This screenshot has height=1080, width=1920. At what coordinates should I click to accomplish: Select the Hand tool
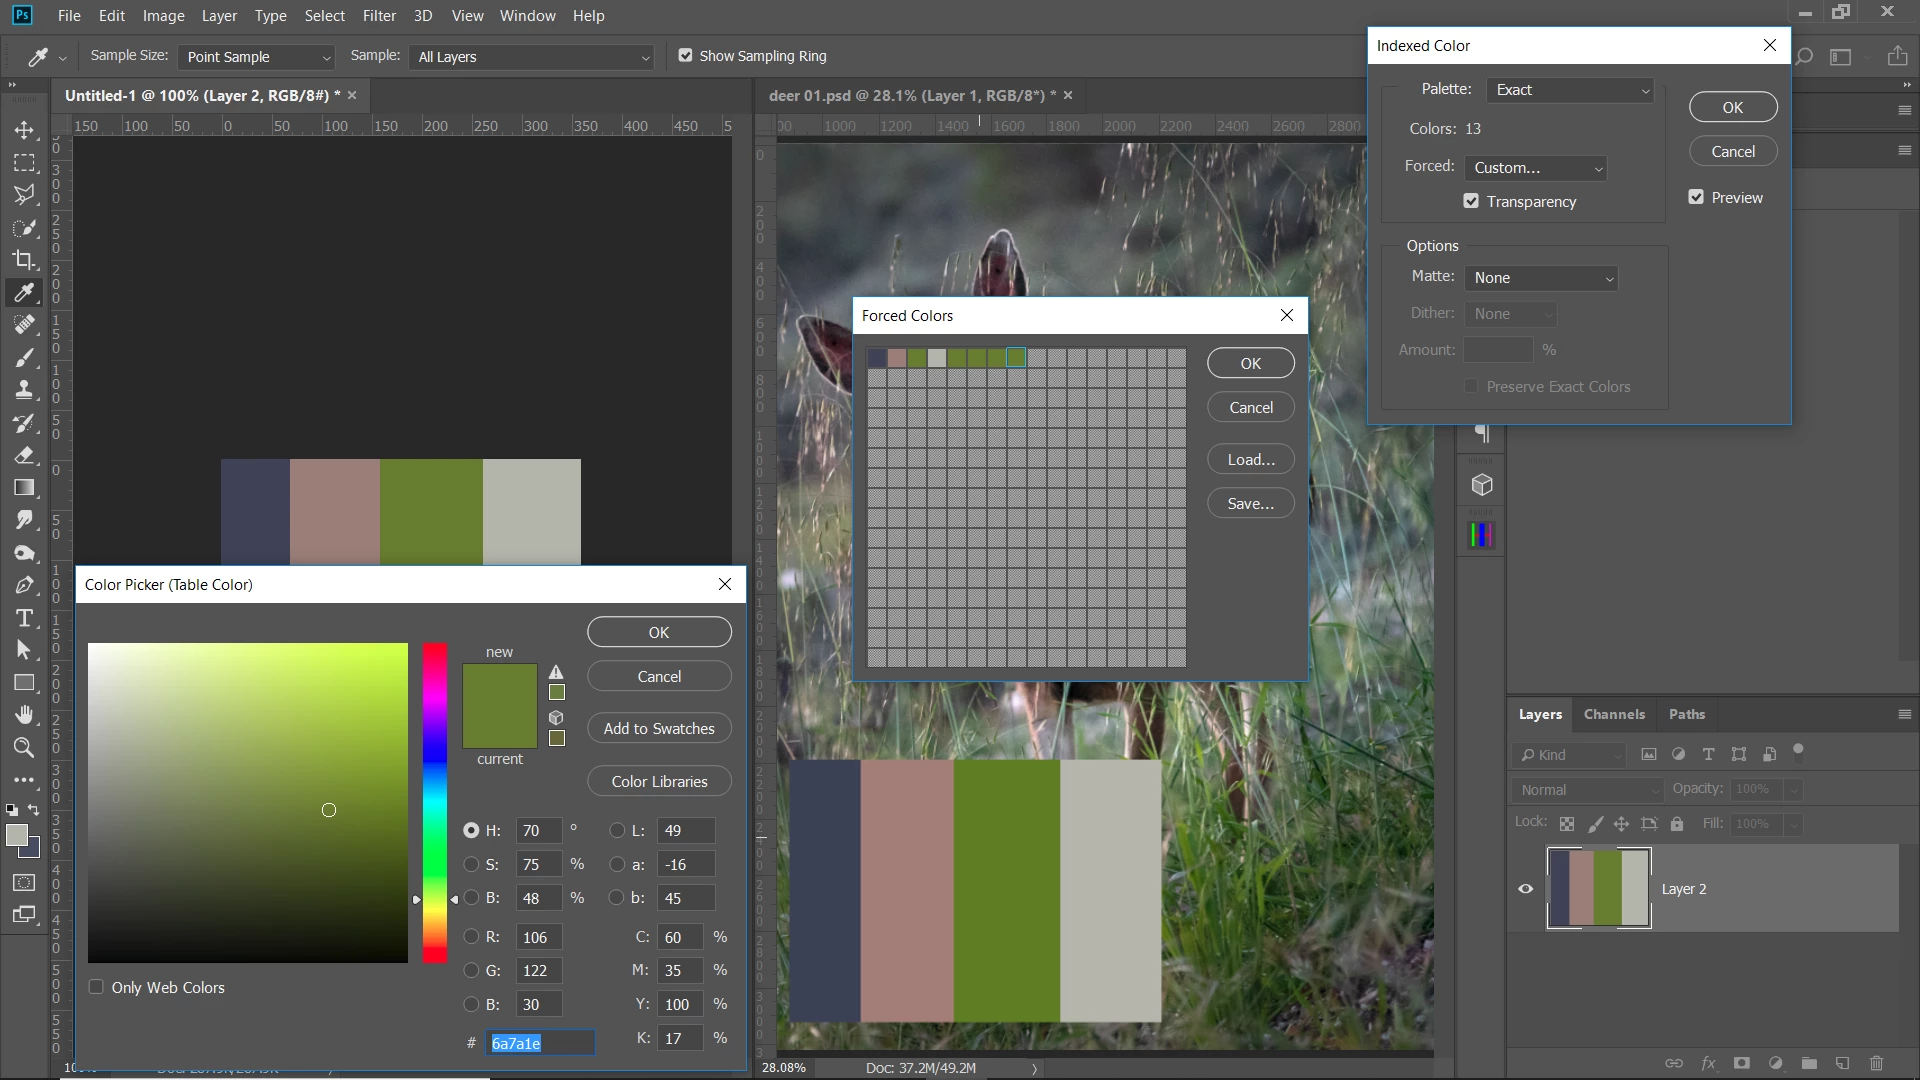[x=24, y=714]
